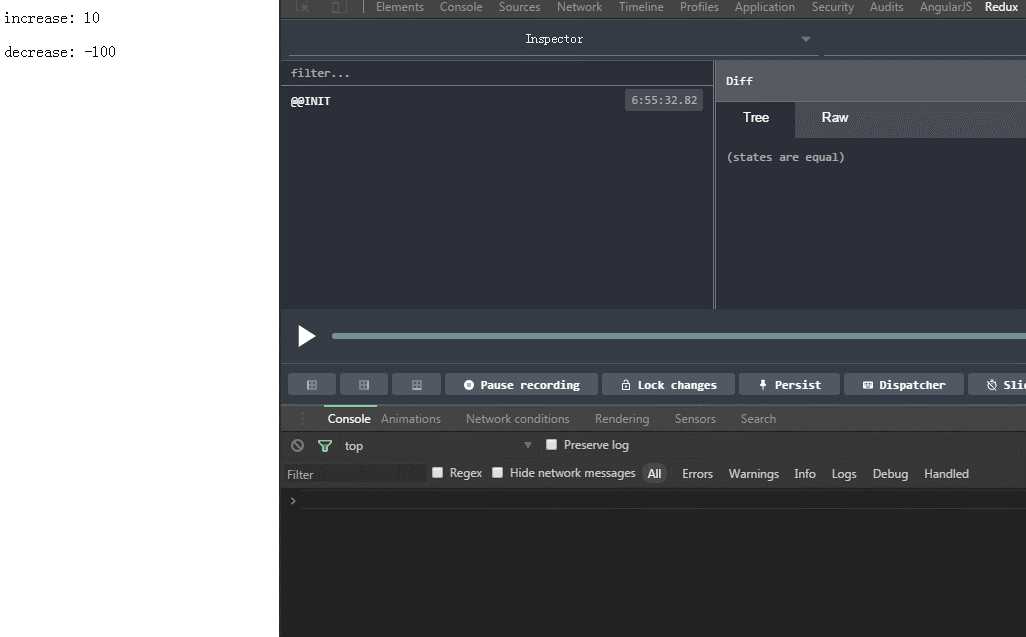This screenshot has height=637, width=1026.
Task: Click the Pause recording button
Action: 522,385
